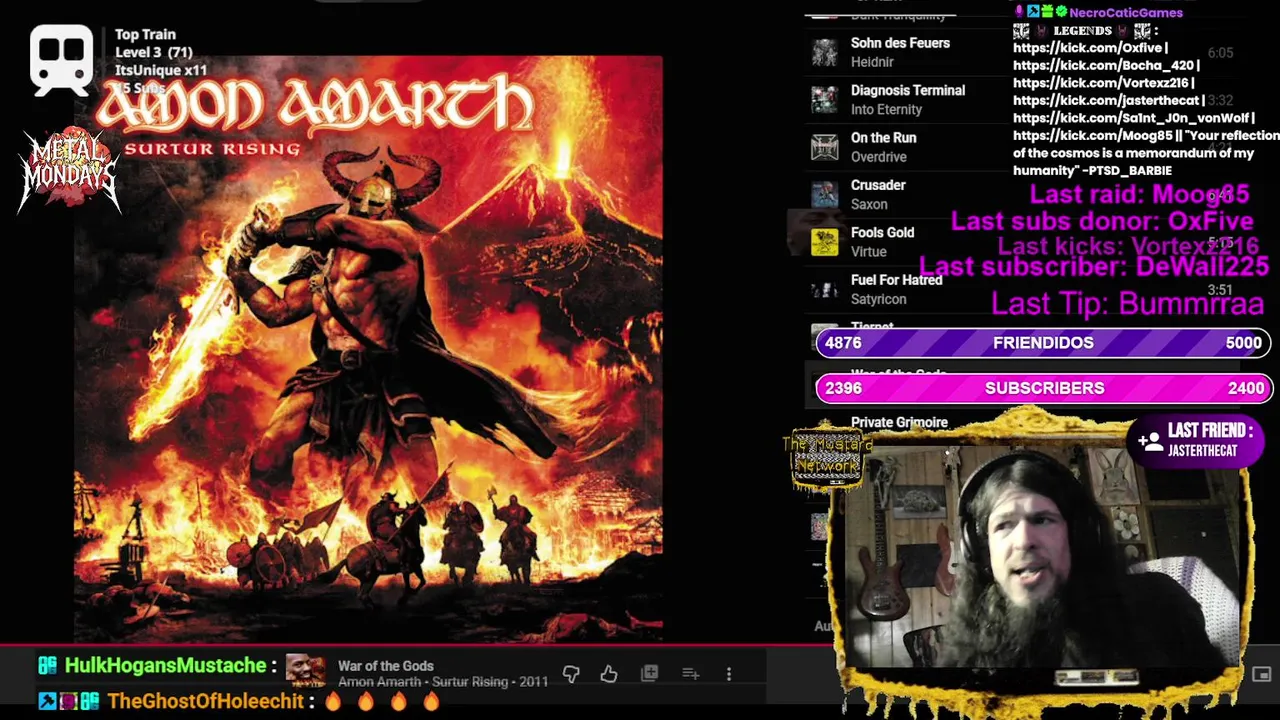The width and height of the screenshot is (1280, 720).
Task: Click the 3:51 duration of Fuel For Hatred
Action: pos(1219,290)
